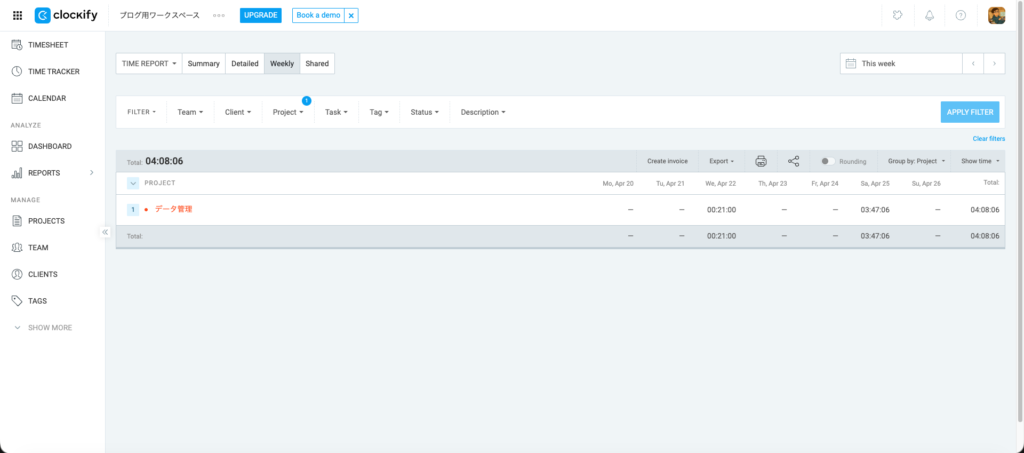
Task: Collapse the sidebar with double-chevron icon
Action: click(x=105, y=232)
